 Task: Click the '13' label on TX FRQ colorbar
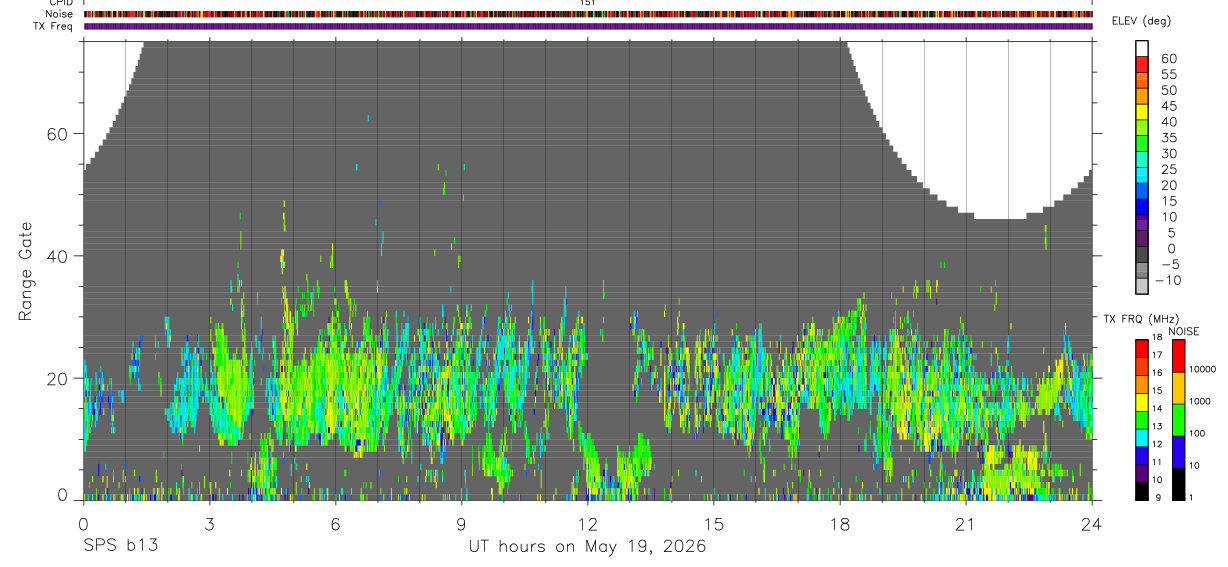(1157, 427)
